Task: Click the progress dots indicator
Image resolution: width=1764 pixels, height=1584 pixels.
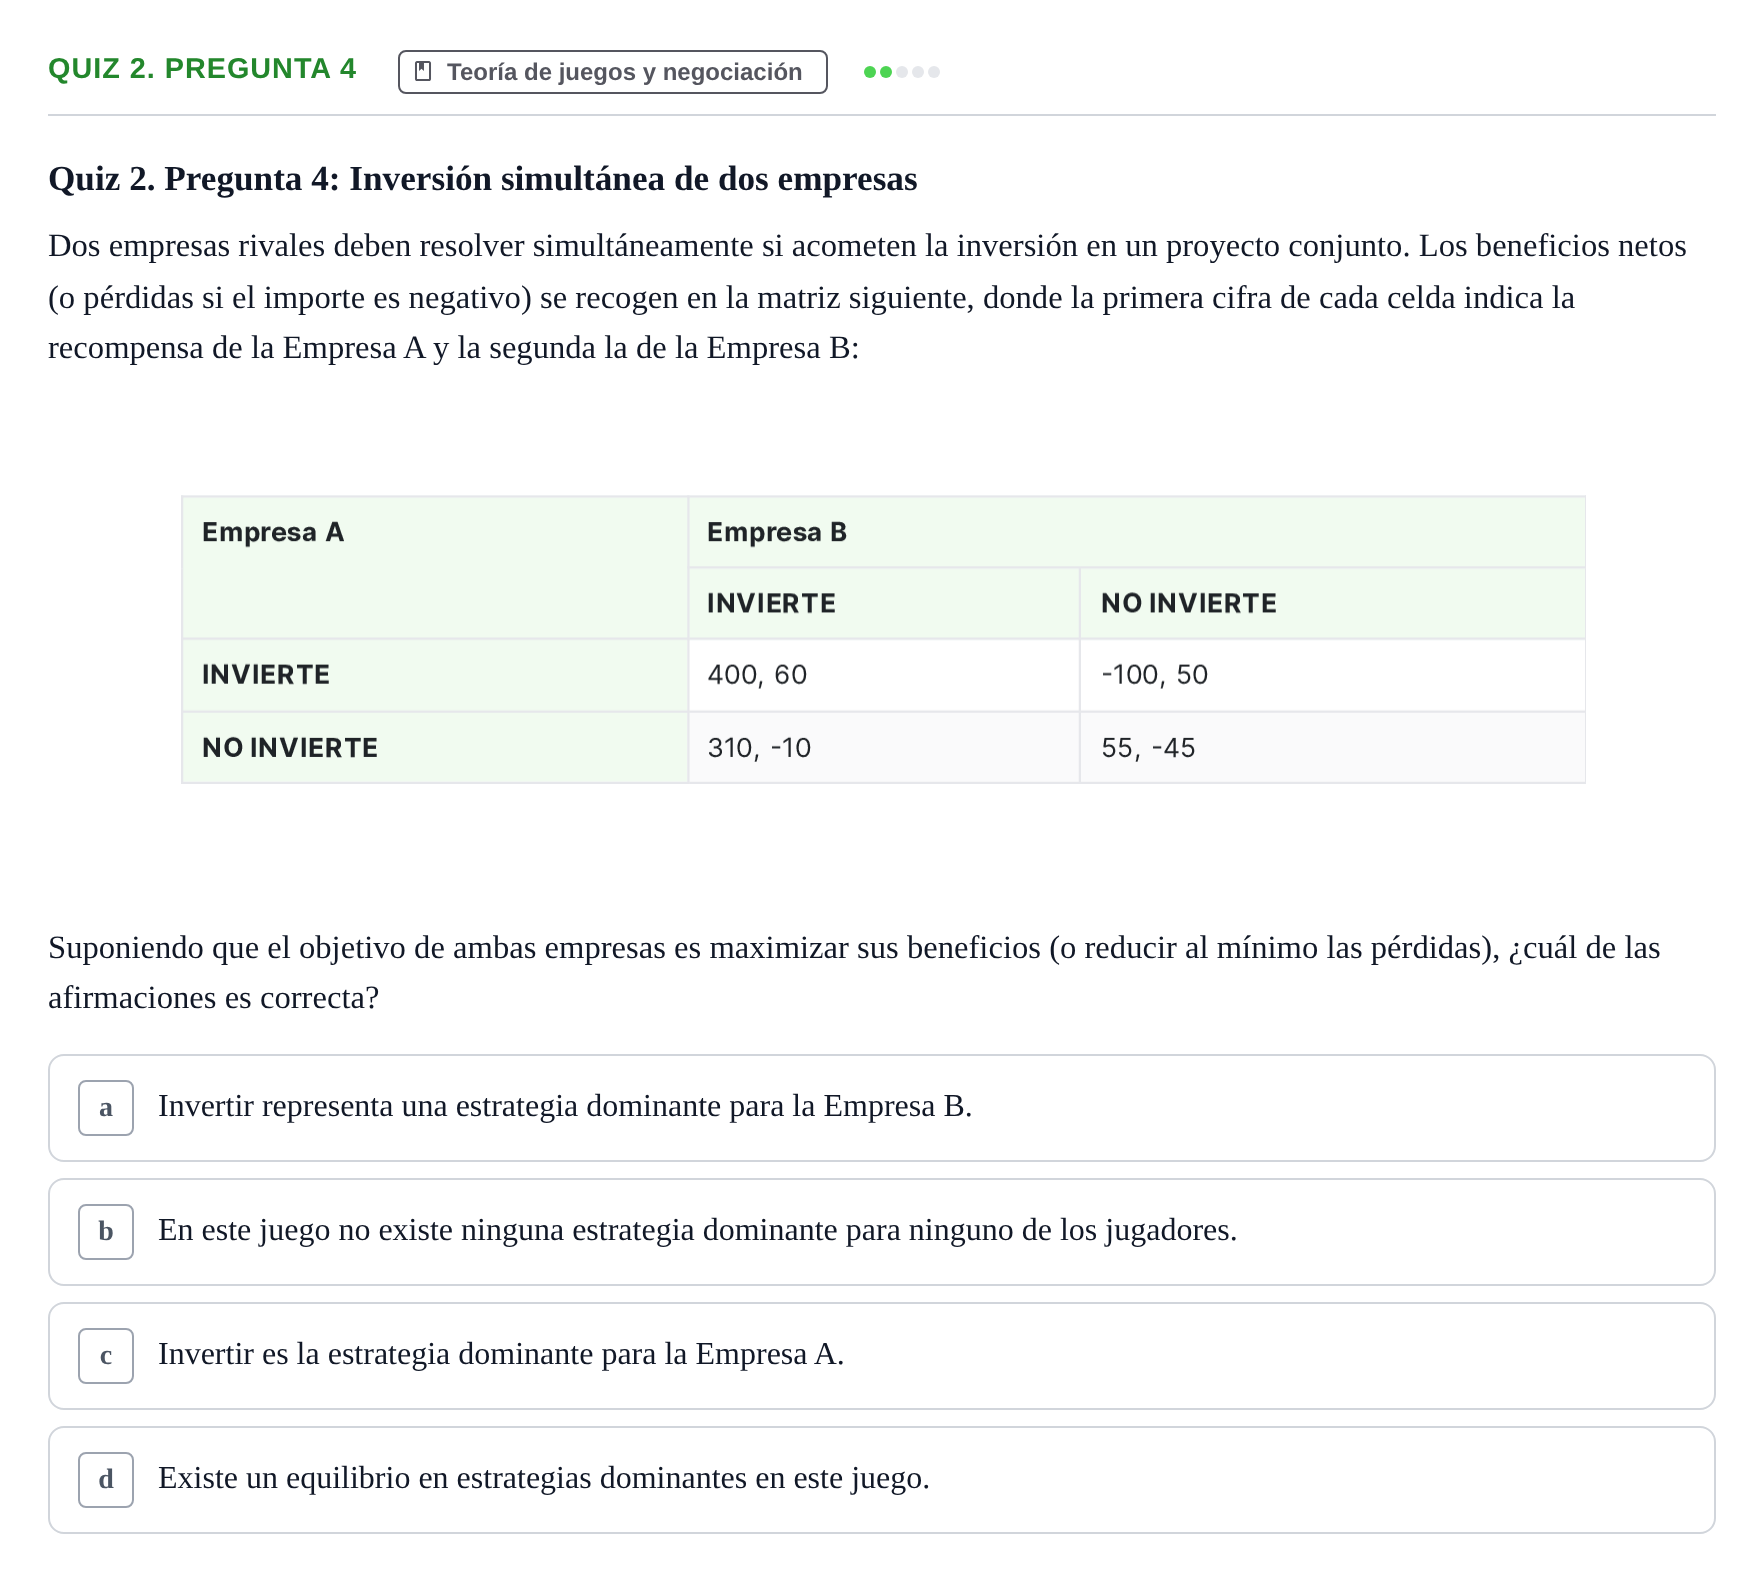Action: point(902,72)
